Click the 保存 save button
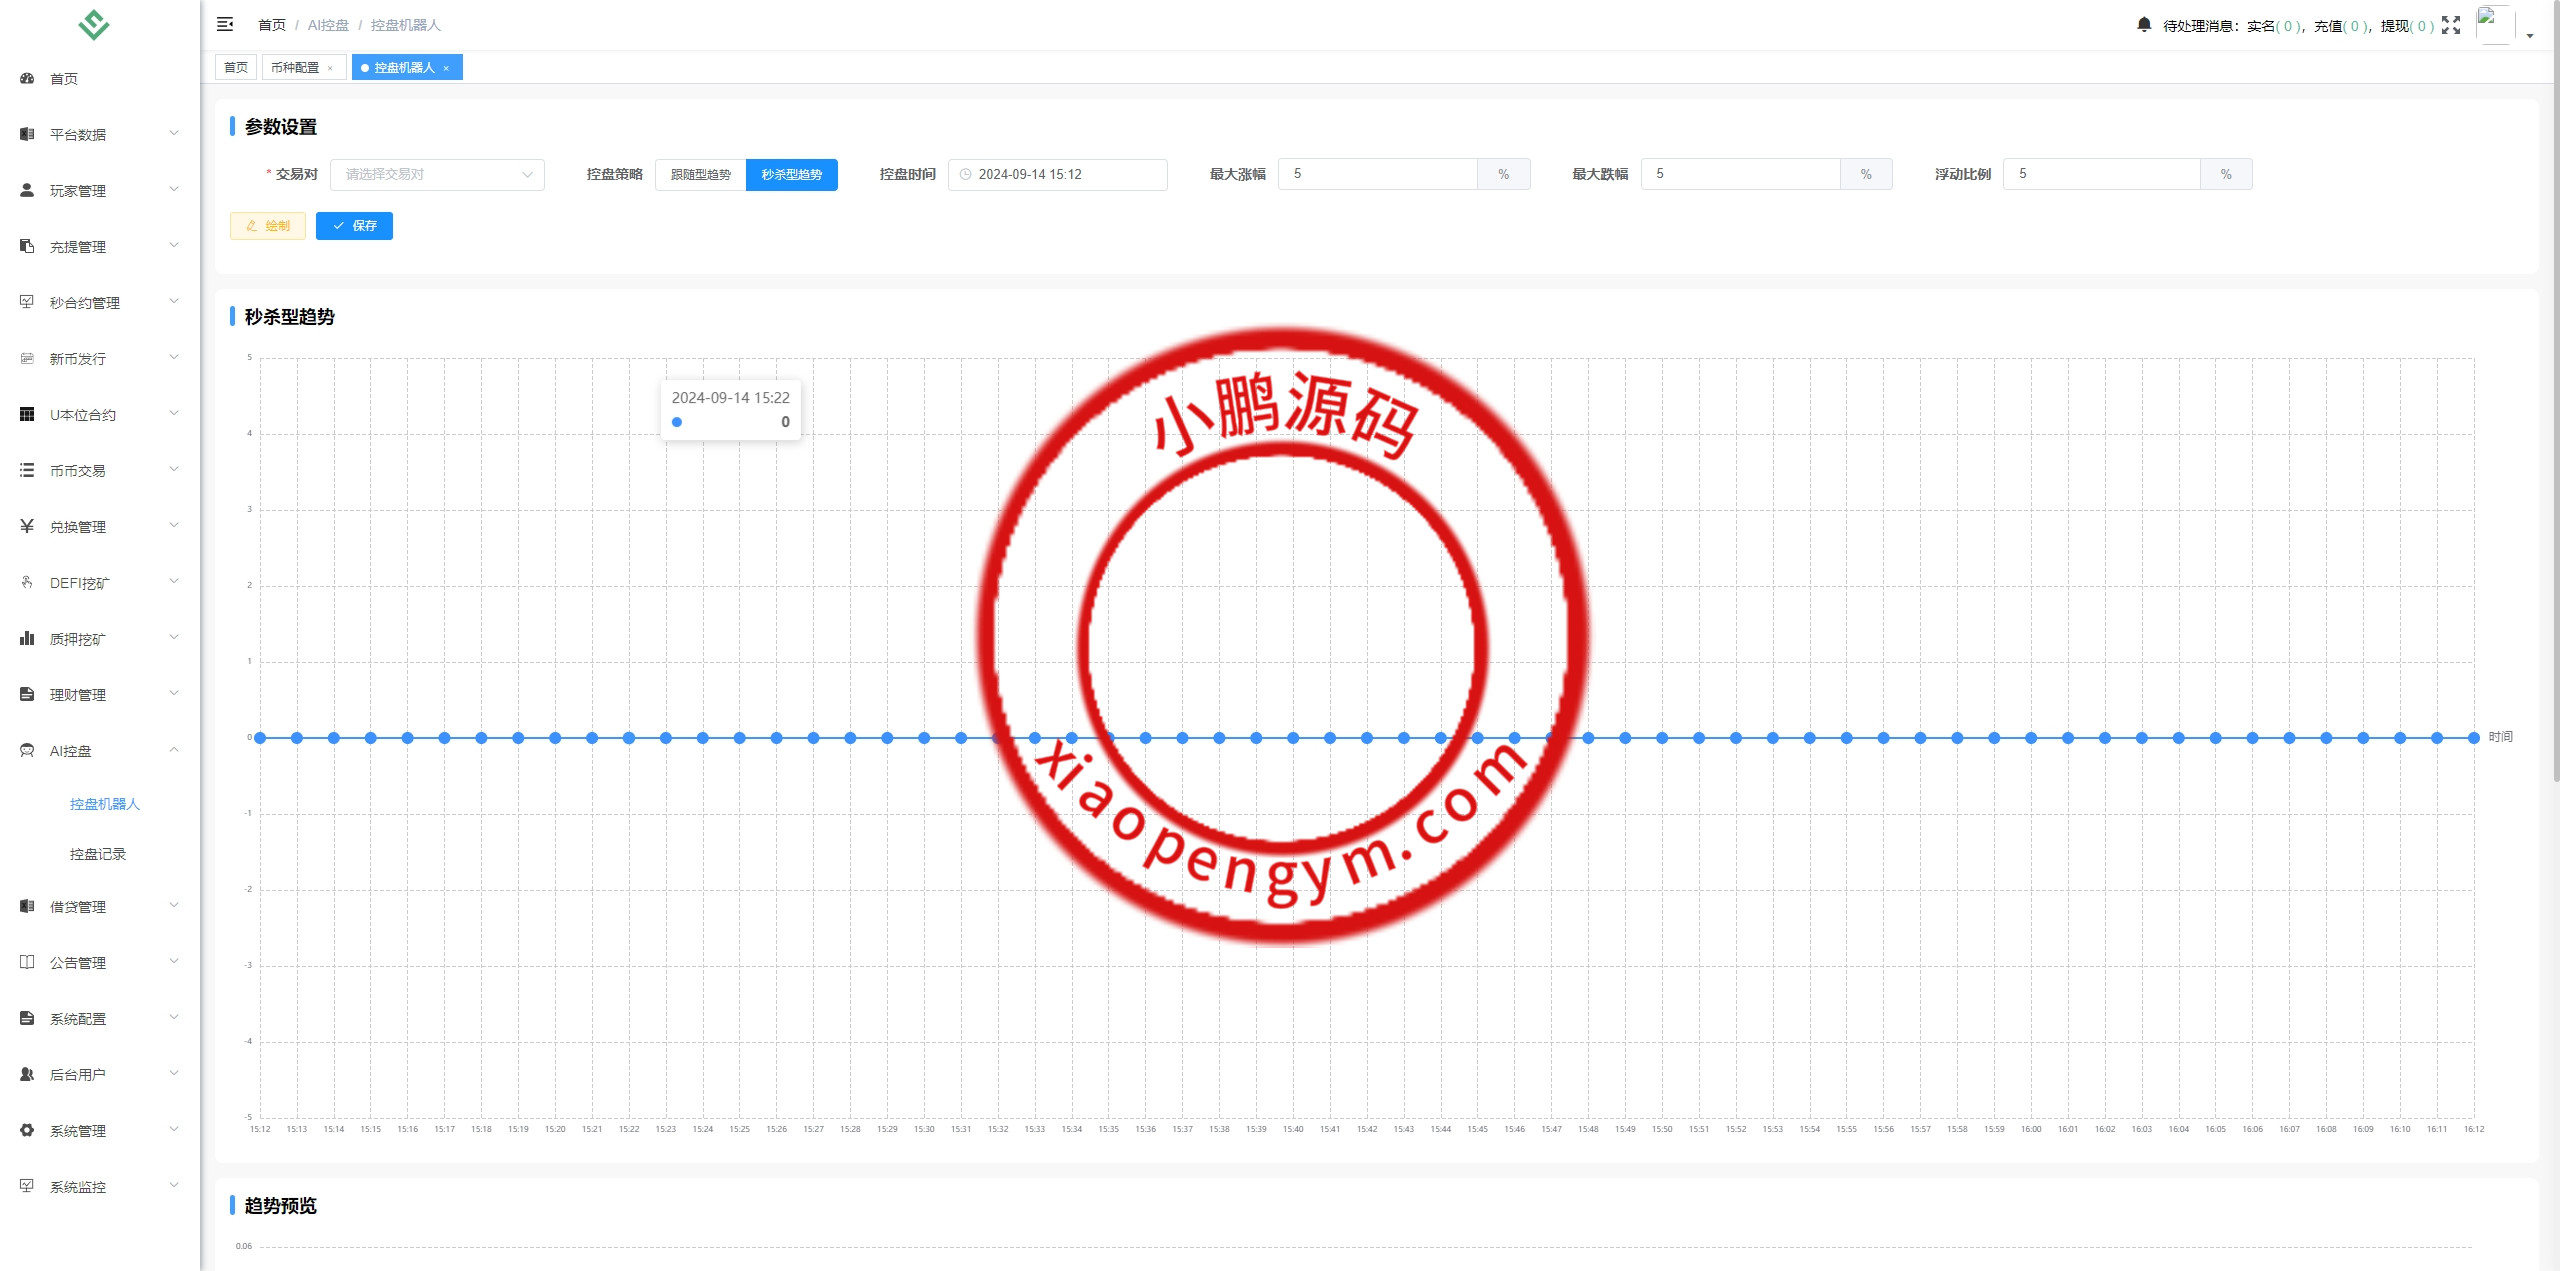Image resolution: width=2560 pixels, height=1271 pixels. 354,226
